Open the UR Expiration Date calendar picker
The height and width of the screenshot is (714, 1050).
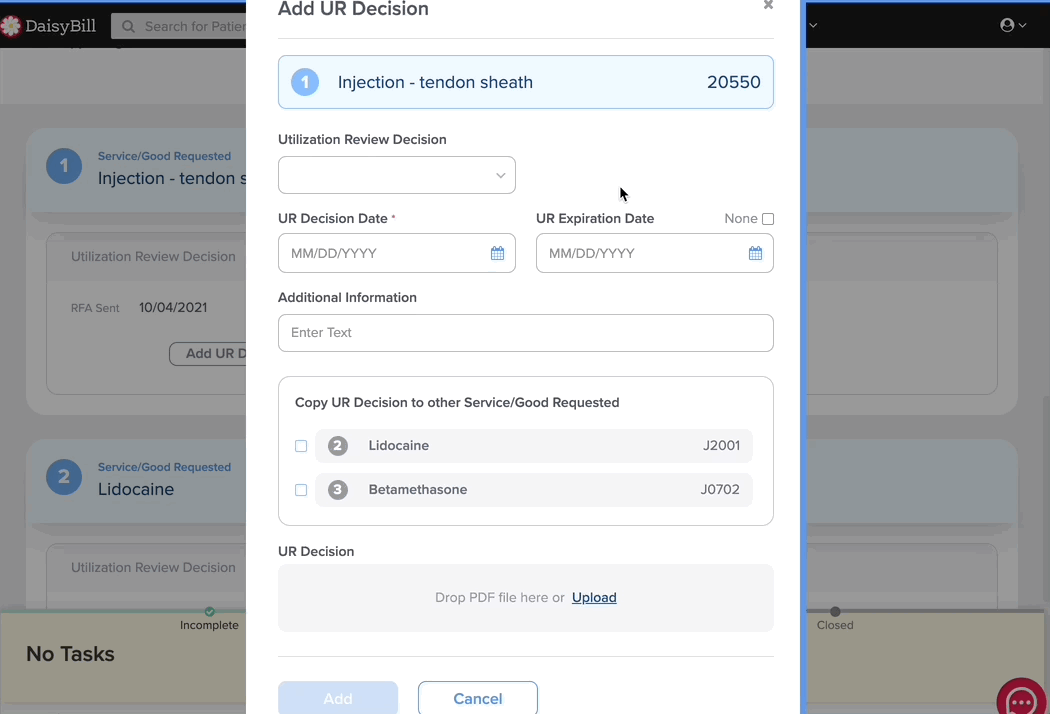[x=755, y=253]
